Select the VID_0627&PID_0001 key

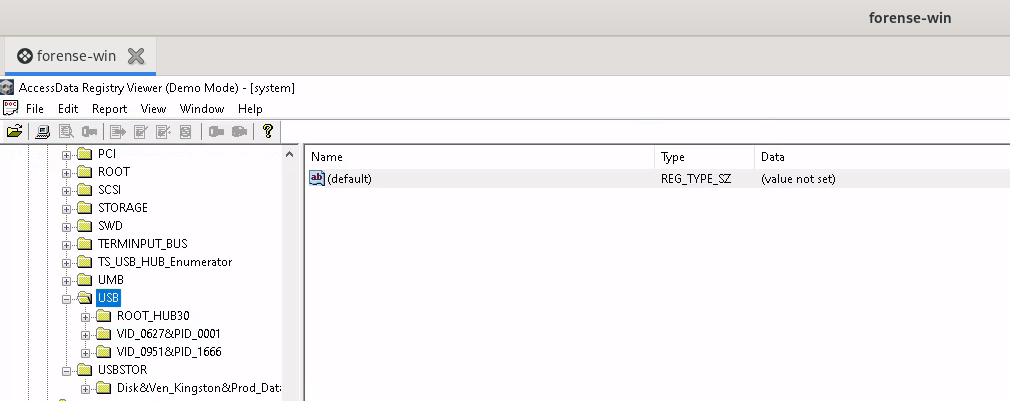[169, 334]
